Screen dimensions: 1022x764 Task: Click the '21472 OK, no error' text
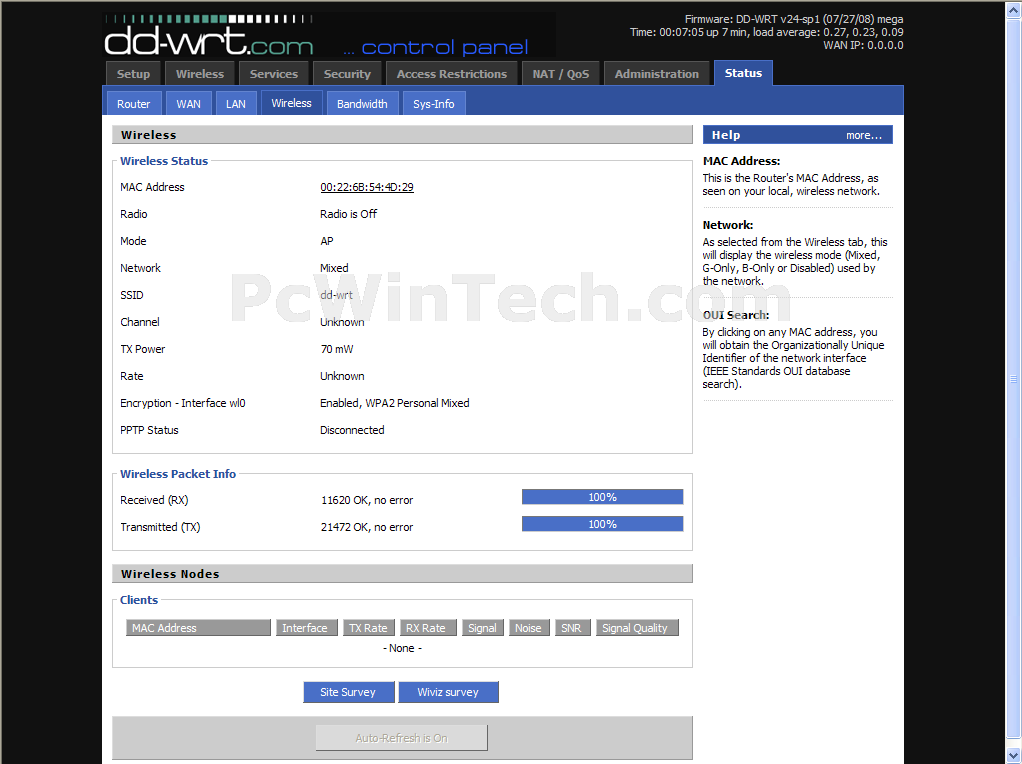[367, 527]
